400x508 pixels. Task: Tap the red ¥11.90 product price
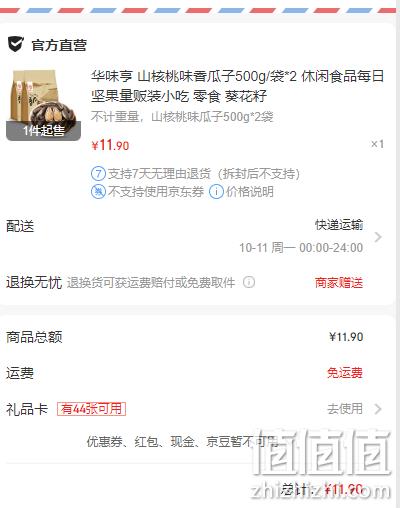click(x=110, y=145)
